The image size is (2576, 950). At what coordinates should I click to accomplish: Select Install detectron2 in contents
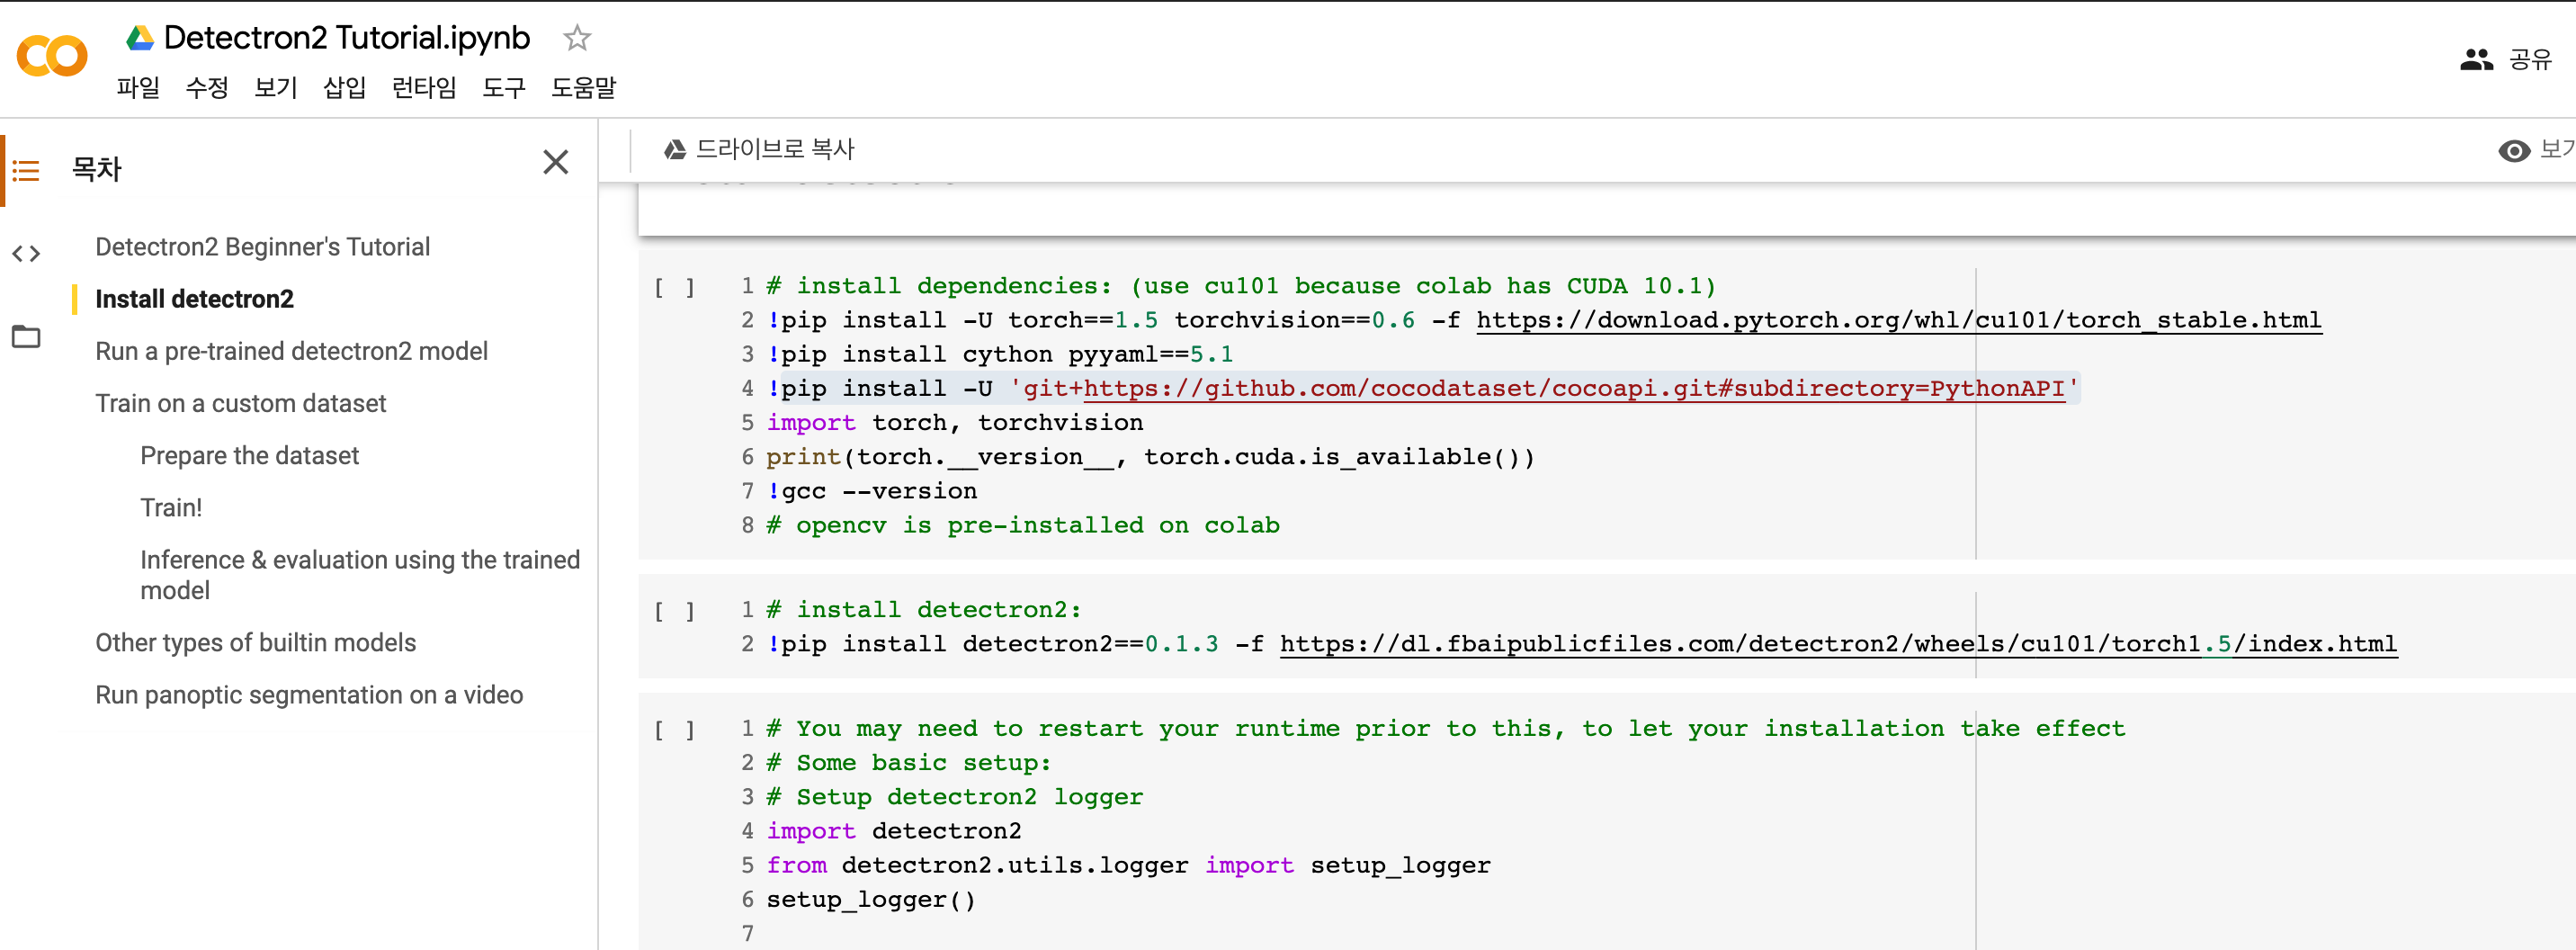click(x=194, y=299)
